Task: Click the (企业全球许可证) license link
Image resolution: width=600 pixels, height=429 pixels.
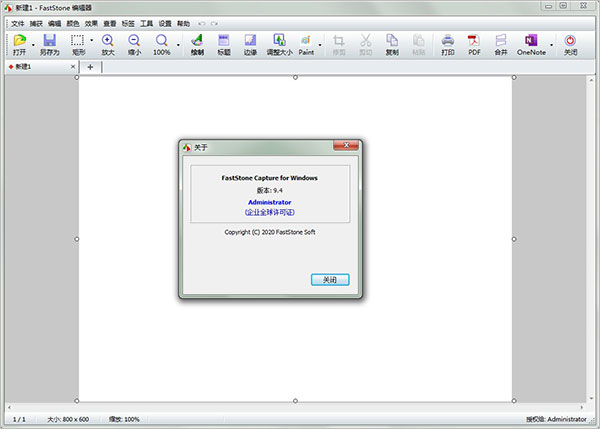Action: tap(270, 212)
